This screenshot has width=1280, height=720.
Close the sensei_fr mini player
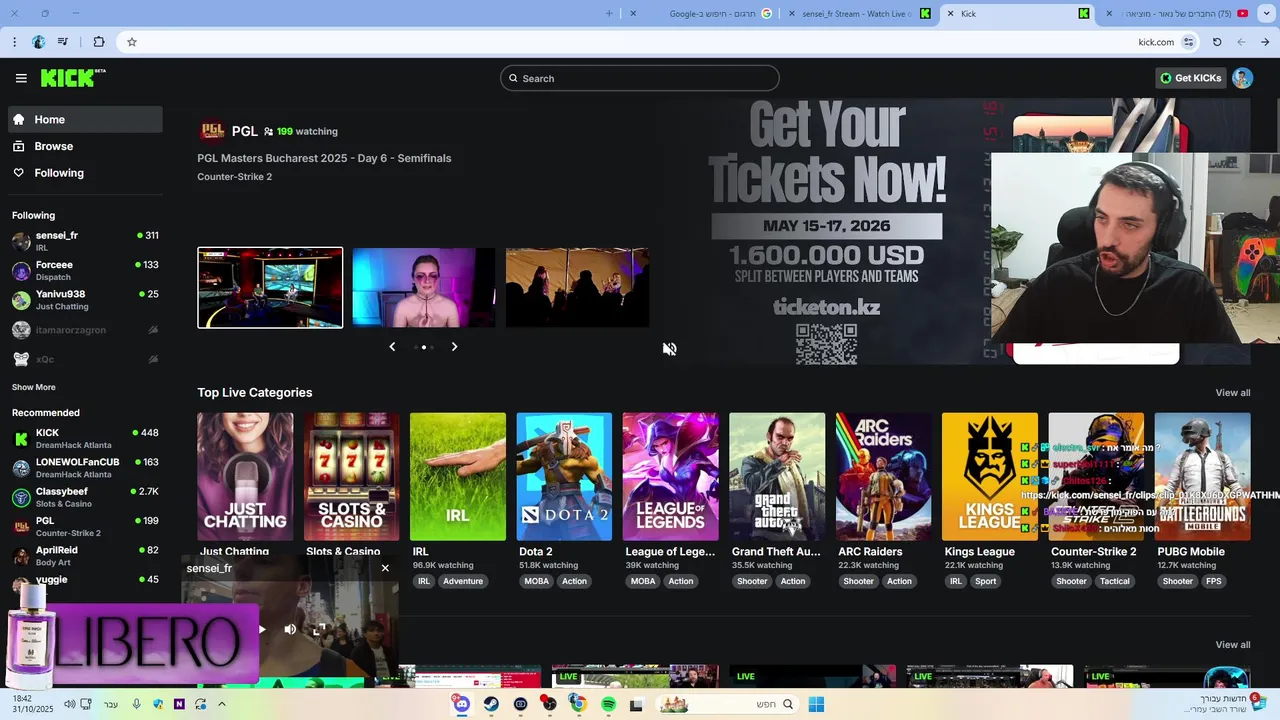click(x=385, y=568)
